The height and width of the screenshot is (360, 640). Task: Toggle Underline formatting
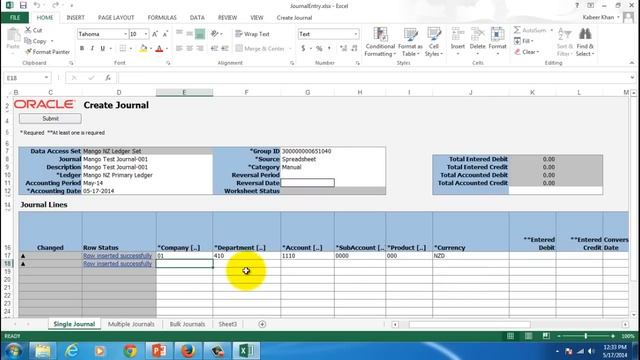(x=102, y=49)
